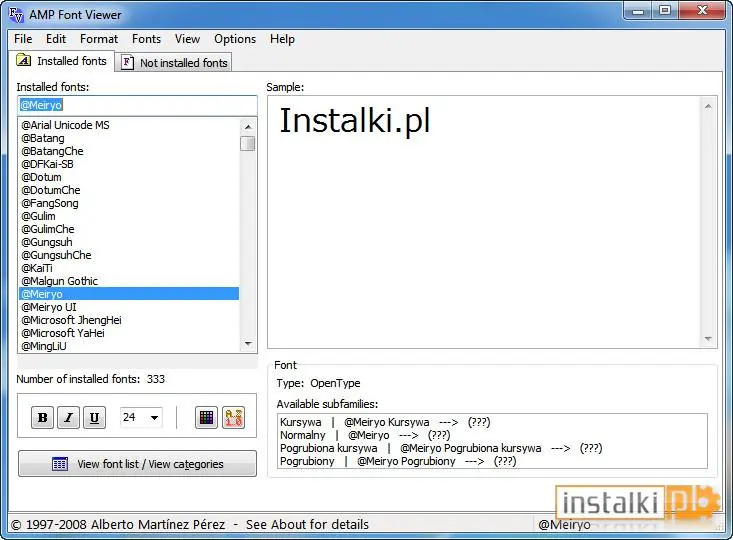Select @GulimChe font in the list
Screen dimensions: 733x540
pyautogui.click(x=129, y=229)
